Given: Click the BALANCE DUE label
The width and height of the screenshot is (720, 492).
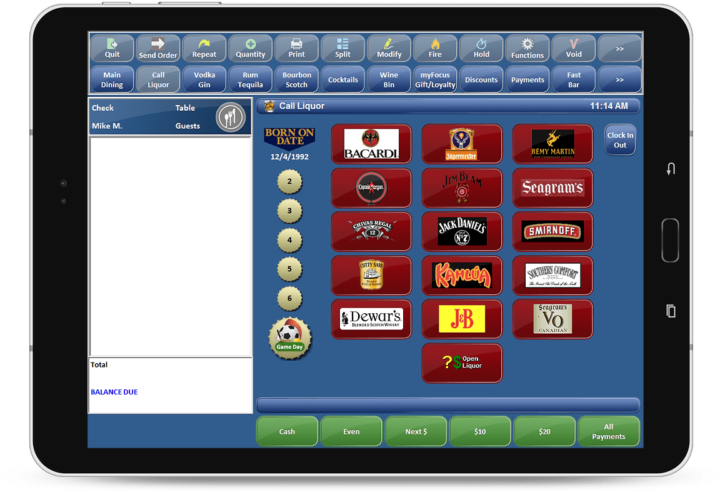Looking at the screenshot, I should [x=114, y=392].
